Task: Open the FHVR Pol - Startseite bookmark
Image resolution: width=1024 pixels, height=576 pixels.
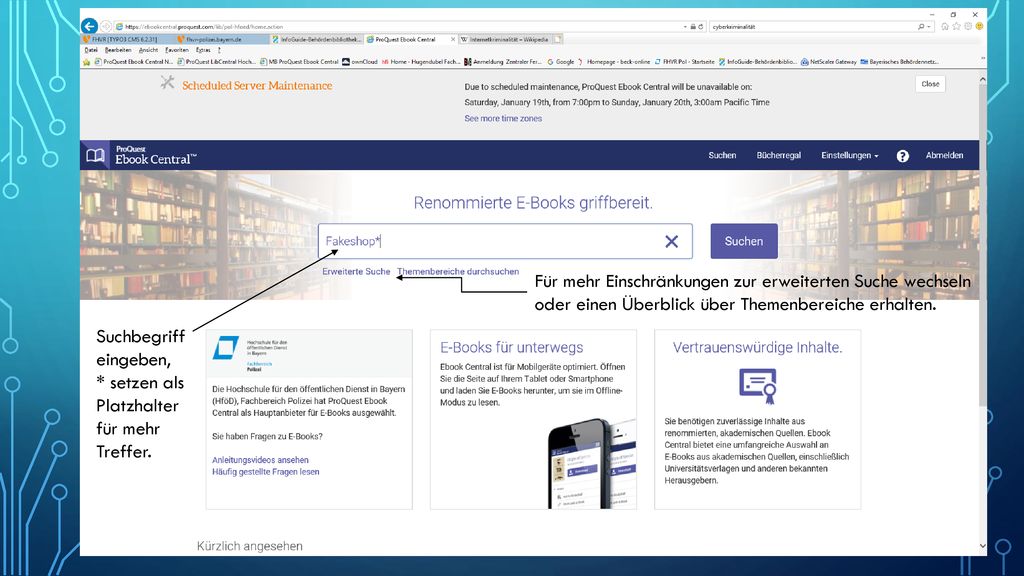Action: [684, 62]
